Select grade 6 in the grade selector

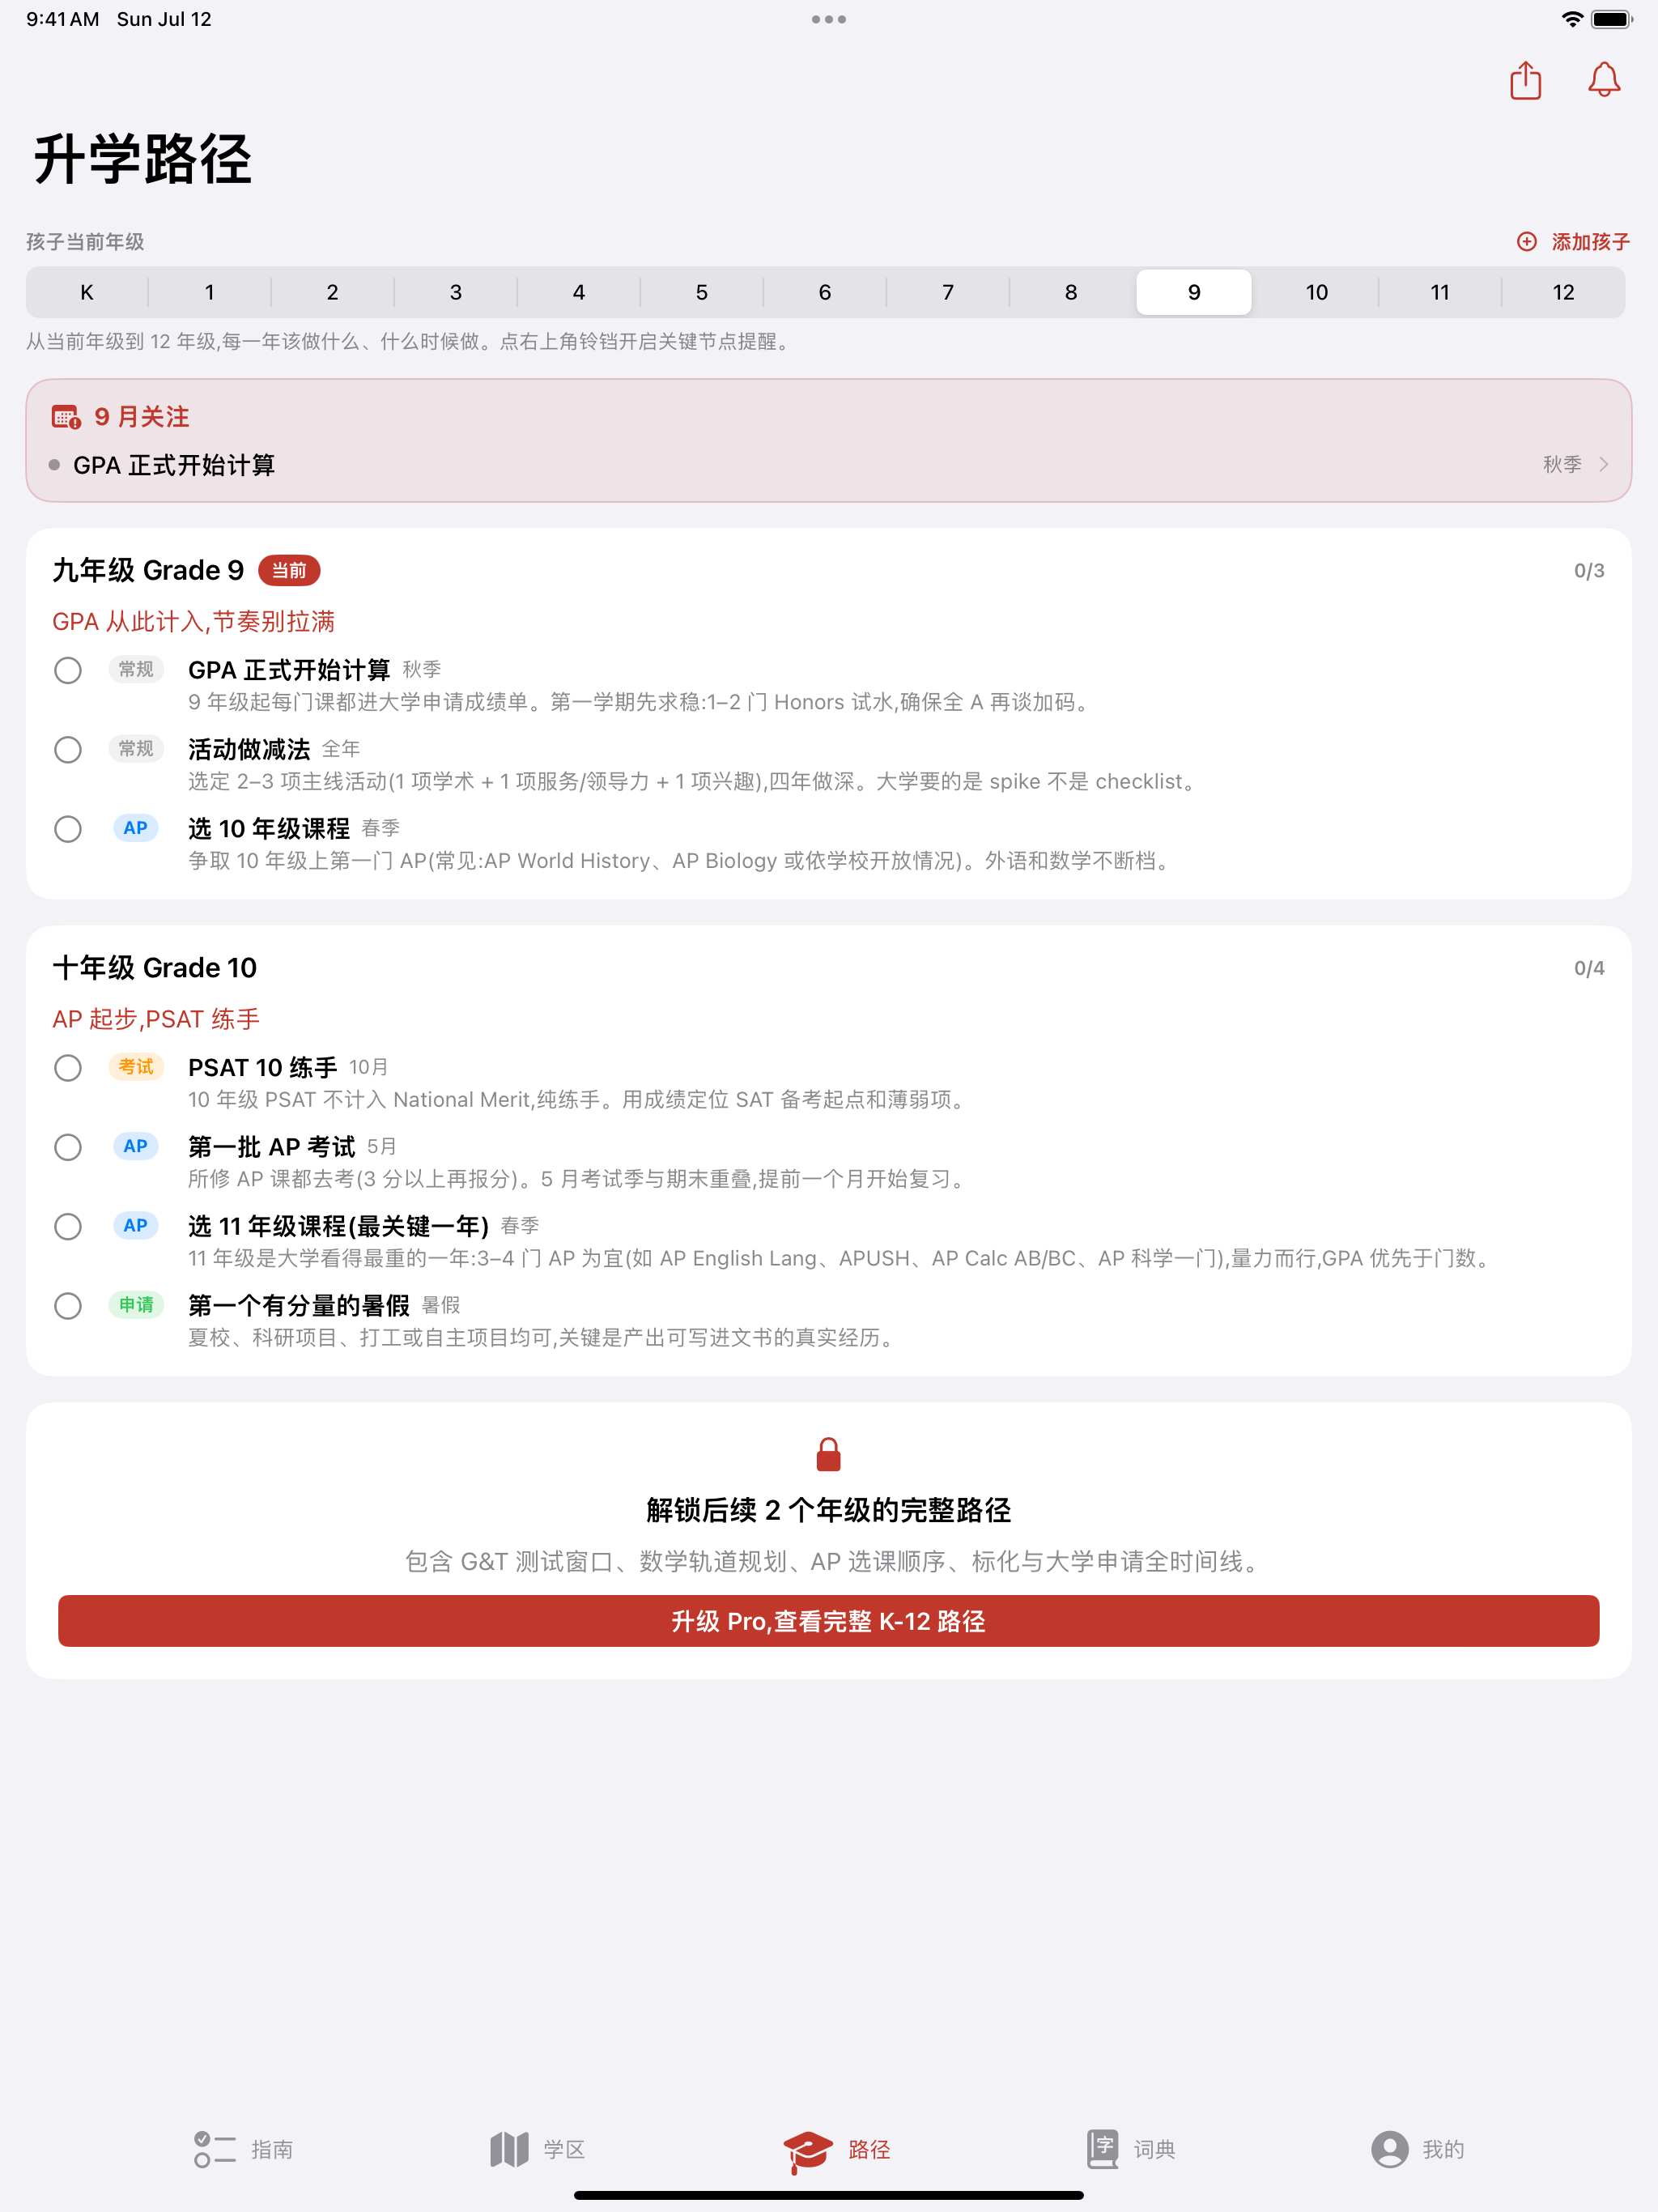click(825, 292)
